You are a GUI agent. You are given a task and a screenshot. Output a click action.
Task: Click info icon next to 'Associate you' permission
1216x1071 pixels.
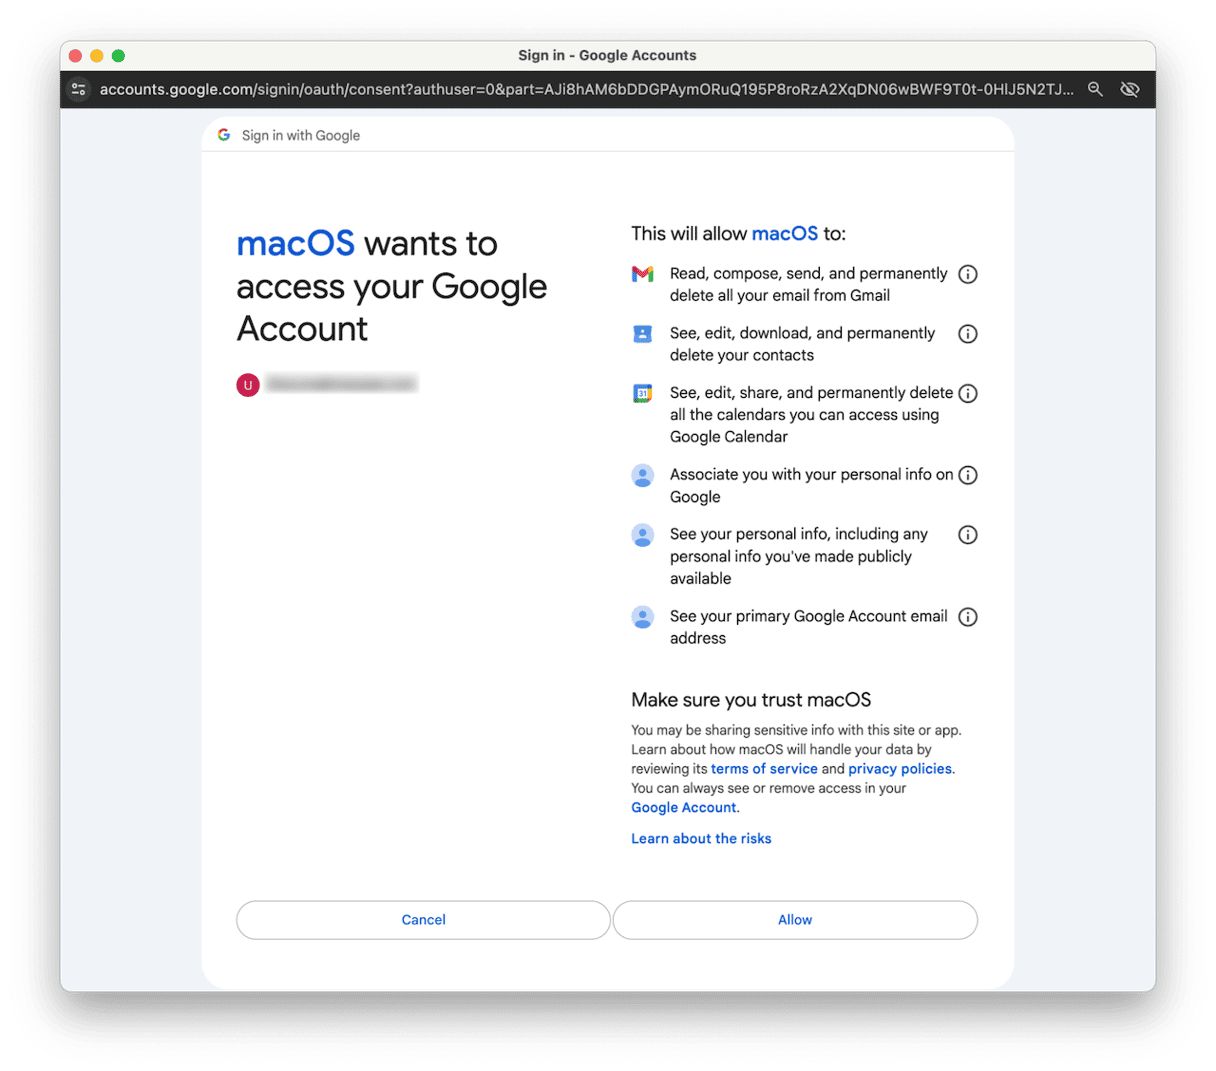tap(967, 475)
